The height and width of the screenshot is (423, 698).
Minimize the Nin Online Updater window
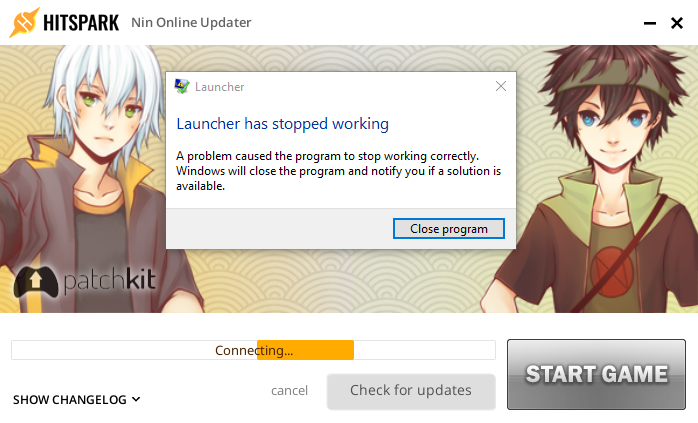tap(650, 23)
